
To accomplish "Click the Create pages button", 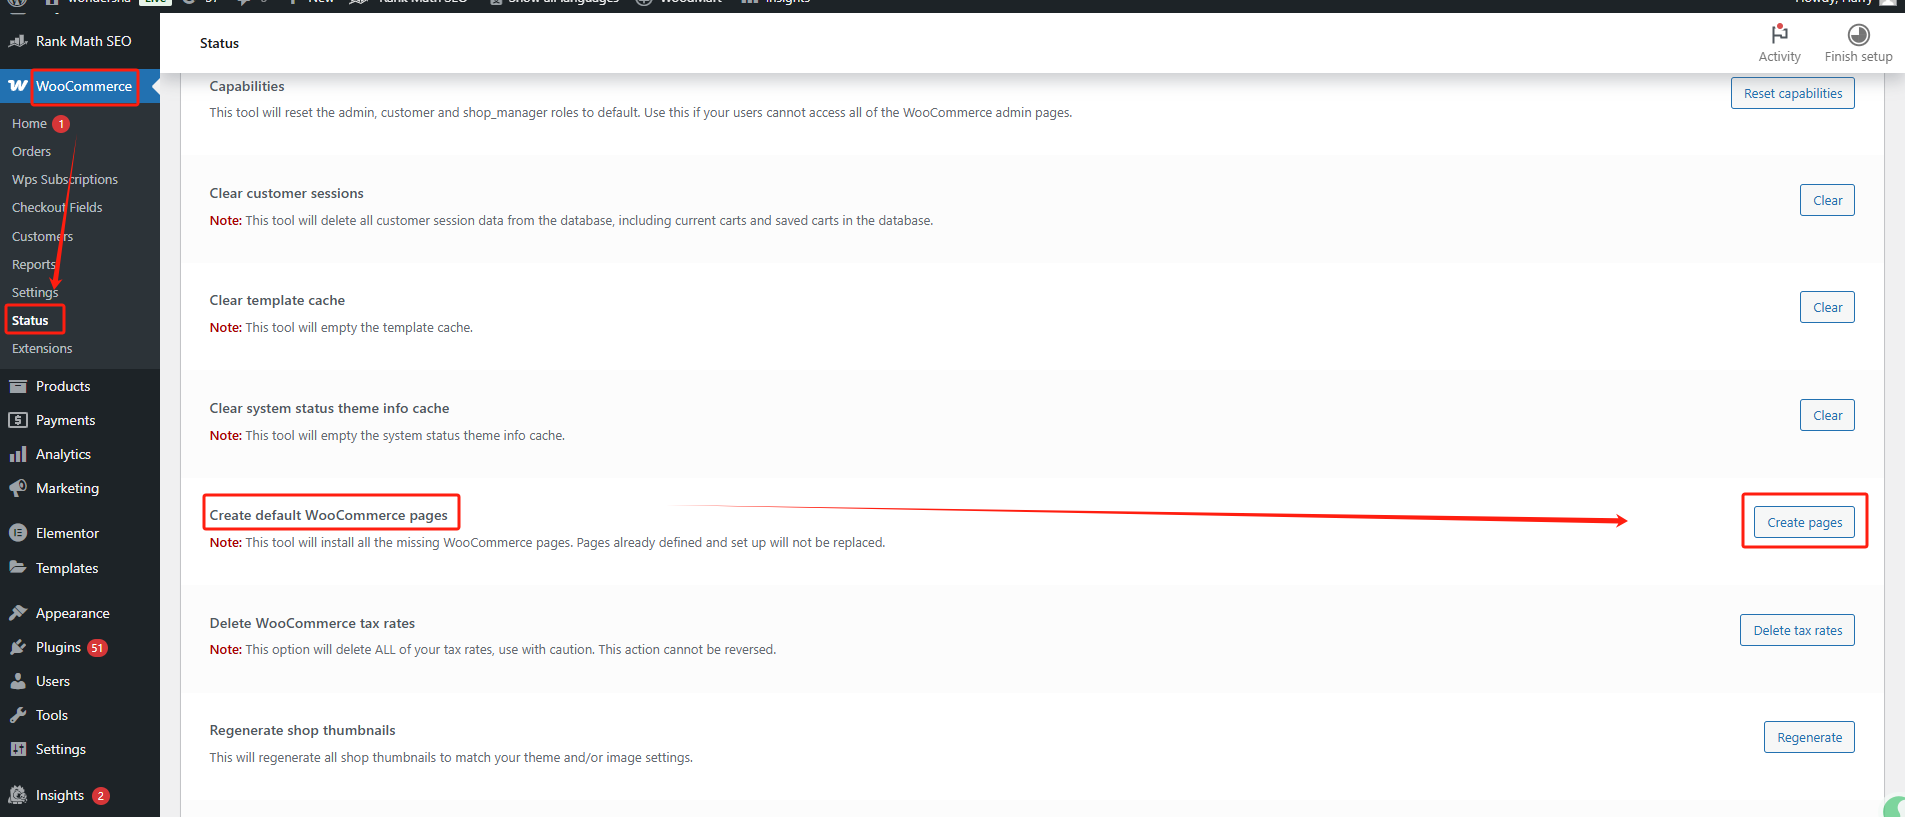I will click(x=1804, y=522).
